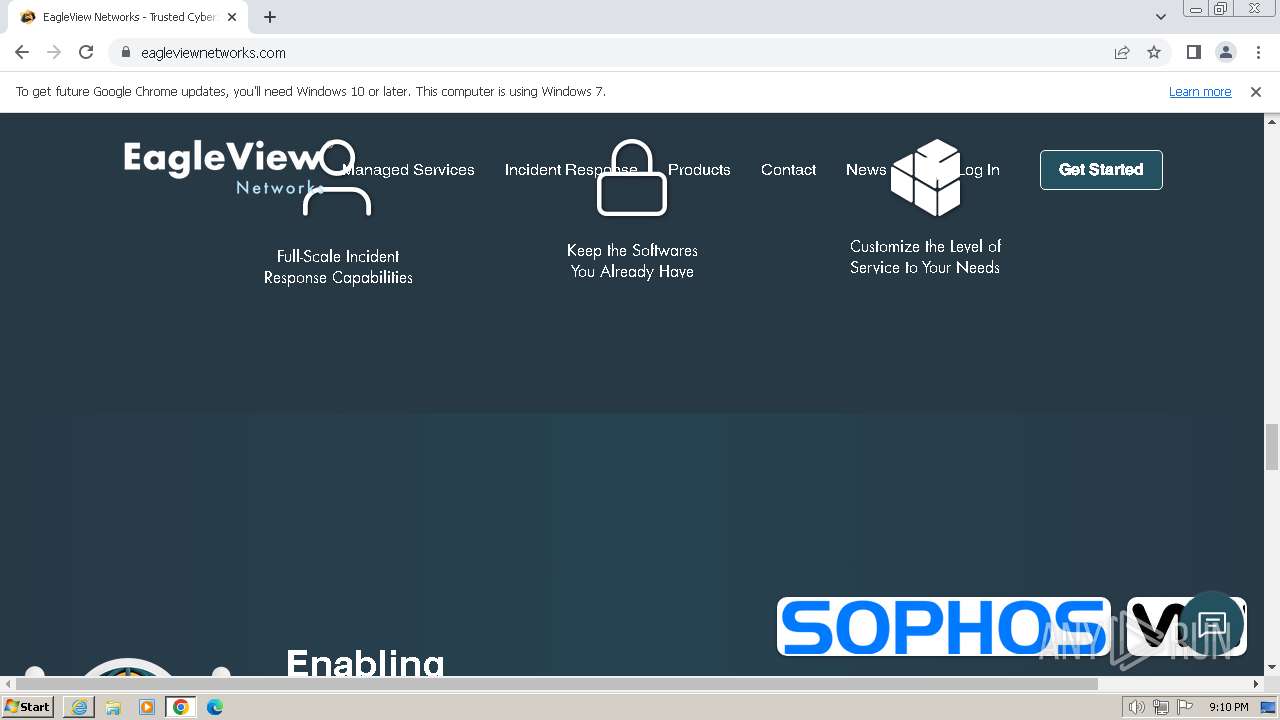Viewport: 1280px width, 720px height.
Task: Open the Incident Response menu item
Action: click(x=571, y=170)
